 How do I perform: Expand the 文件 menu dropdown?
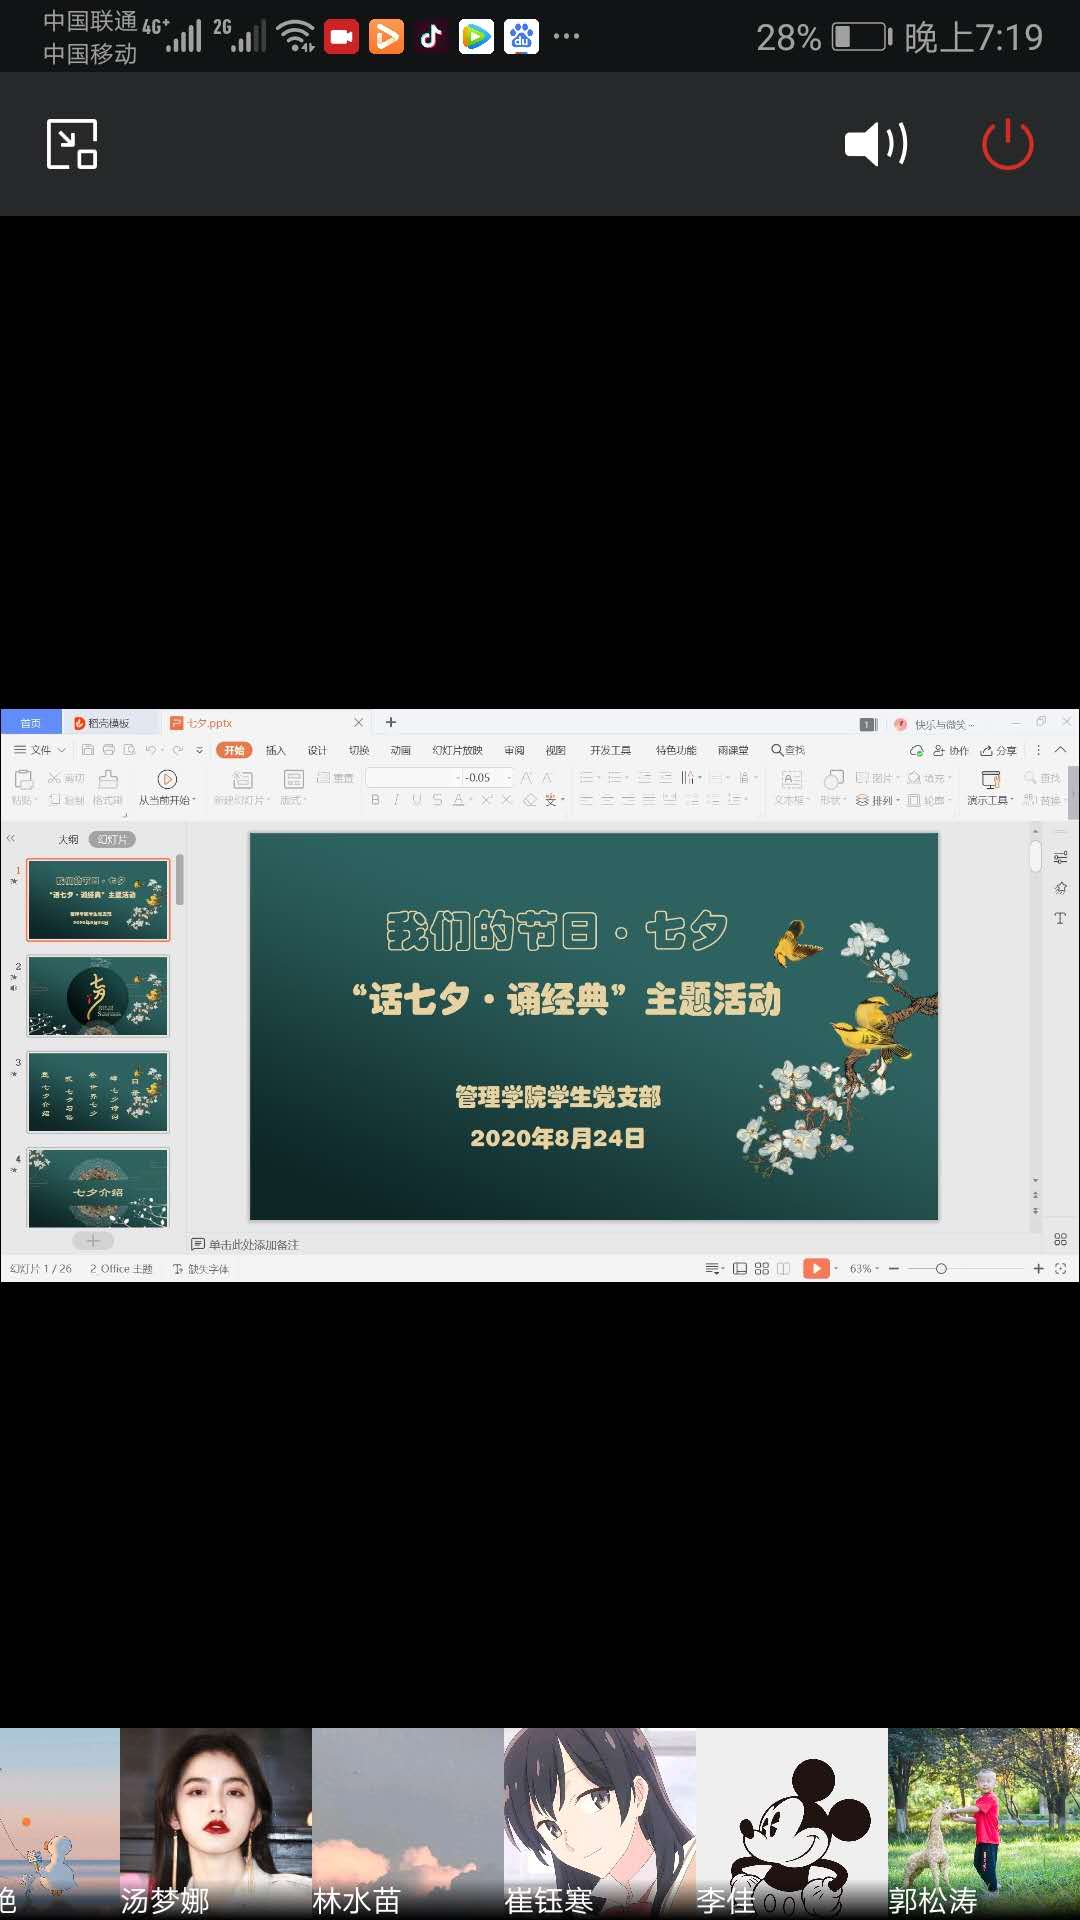pyautogui.click(x=40, y=750)
